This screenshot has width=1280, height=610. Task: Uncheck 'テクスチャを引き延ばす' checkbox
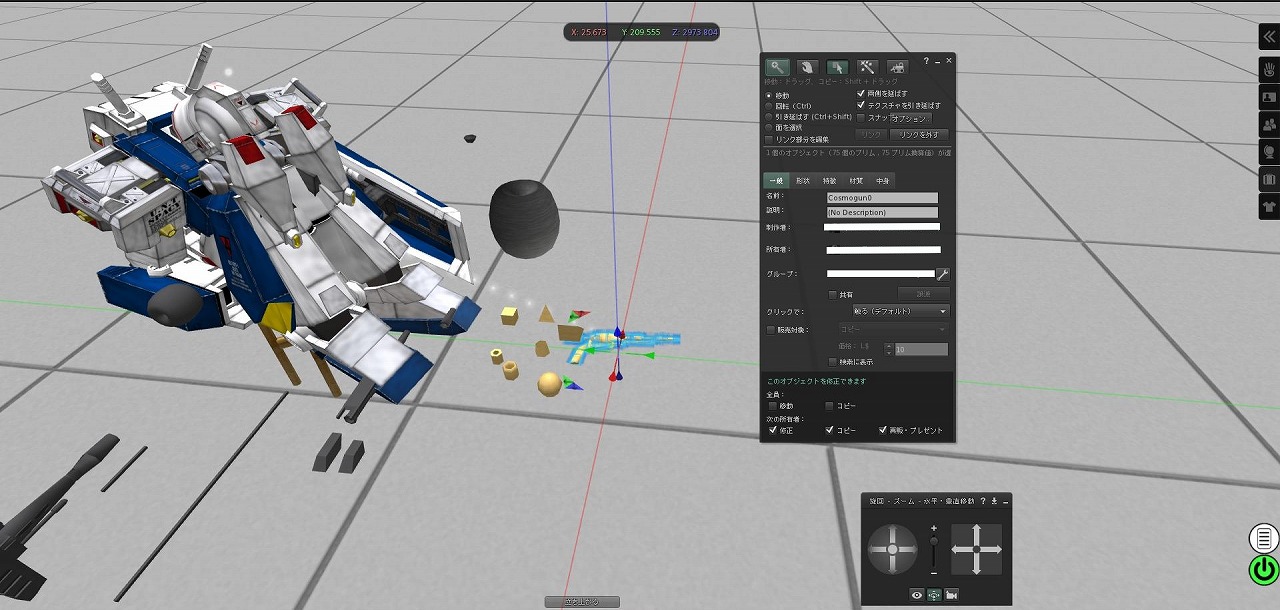click(x=861, y=105)
